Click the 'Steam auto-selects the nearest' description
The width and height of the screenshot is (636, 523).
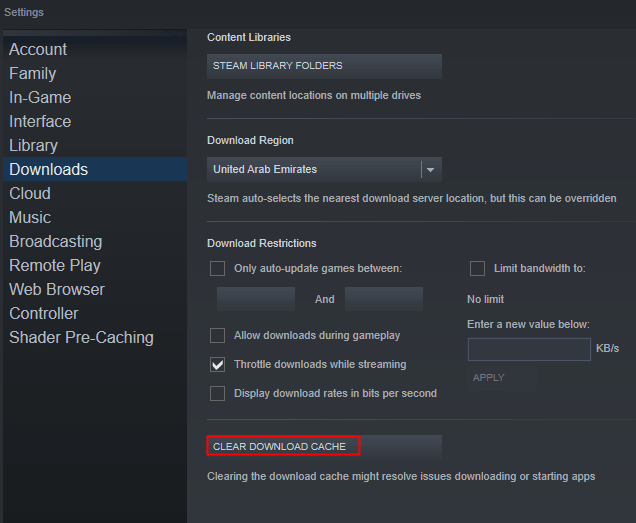tap(412, 198)
